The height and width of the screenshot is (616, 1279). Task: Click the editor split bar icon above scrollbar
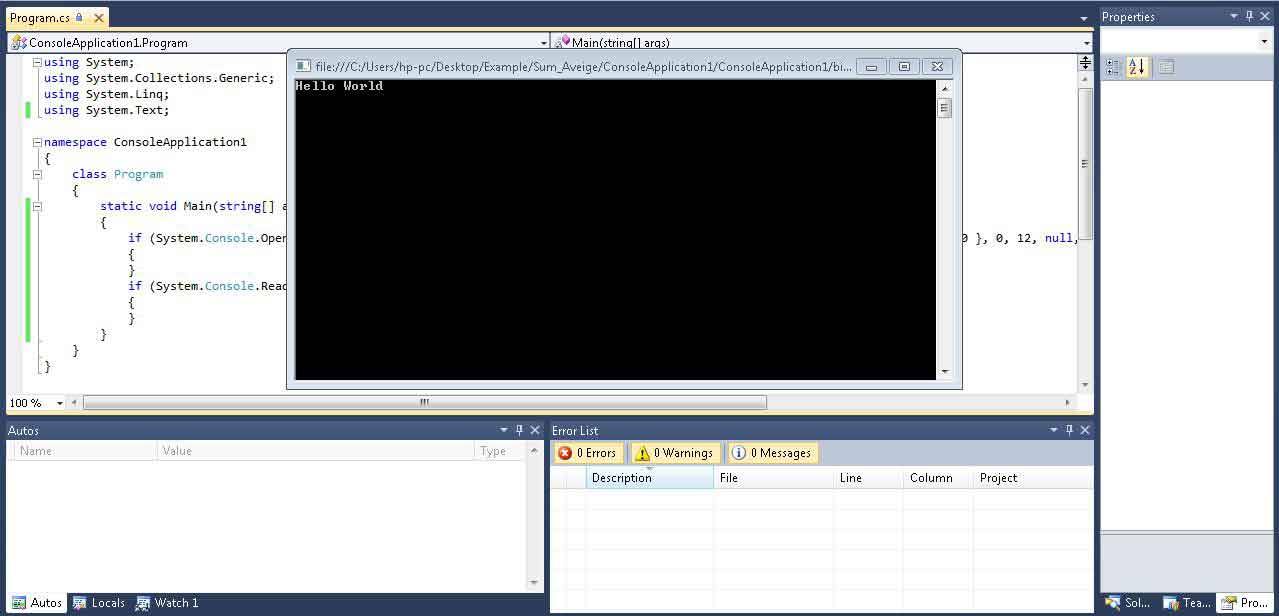coord(1085,62)
